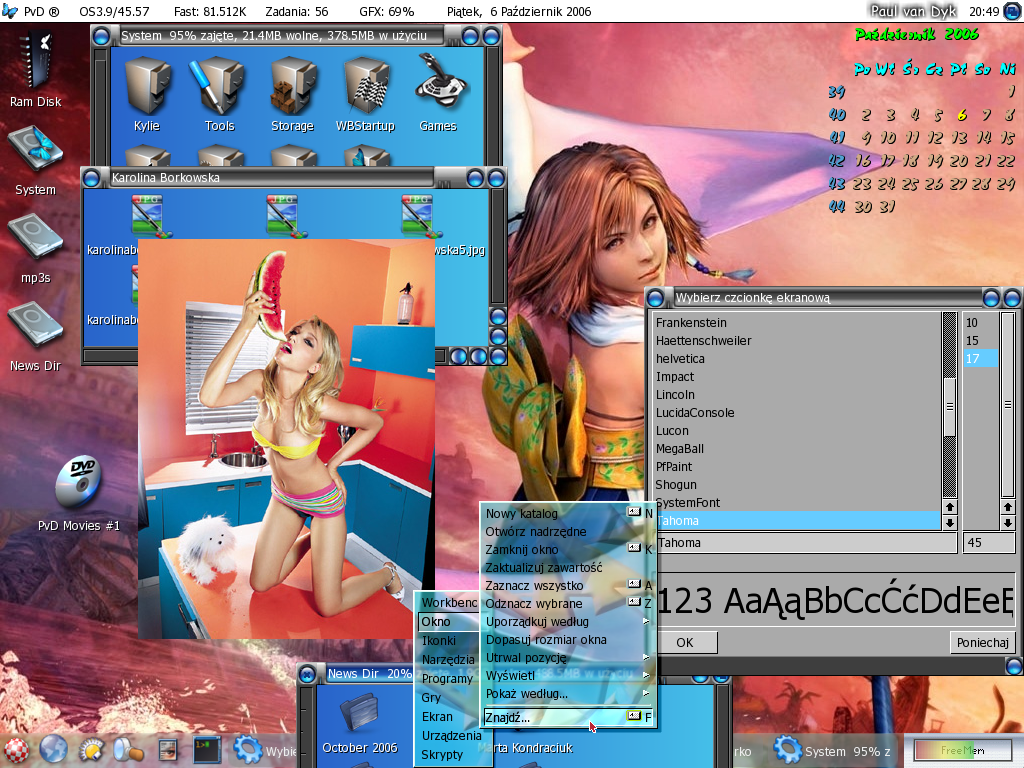Viewport: 1024px width, 768px height.
Task: Click size list scroll down arrow
Action: click(x=1007, y=522)
